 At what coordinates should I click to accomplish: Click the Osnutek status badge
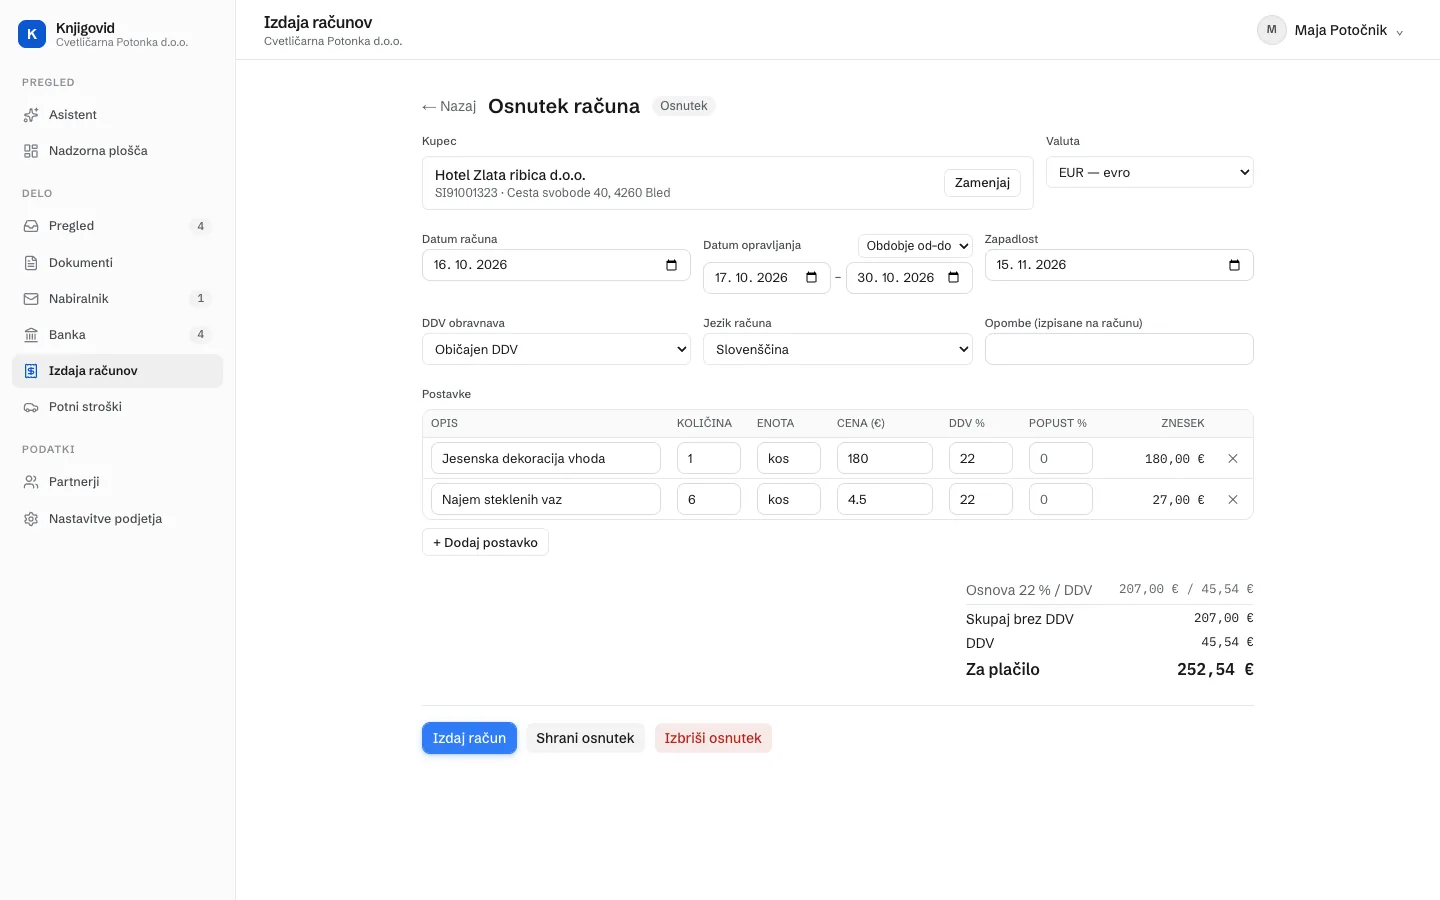point(684,106)
